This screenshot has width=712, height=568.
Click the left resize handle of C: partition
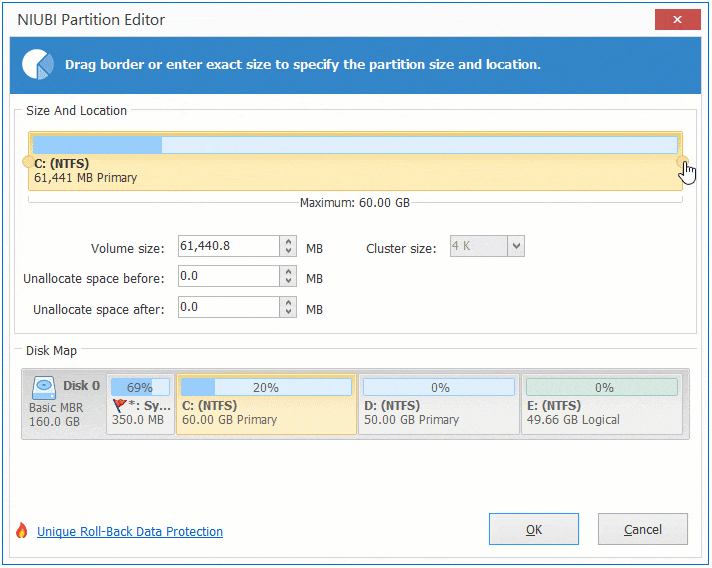pyautogui.click(x=27, y=161)
